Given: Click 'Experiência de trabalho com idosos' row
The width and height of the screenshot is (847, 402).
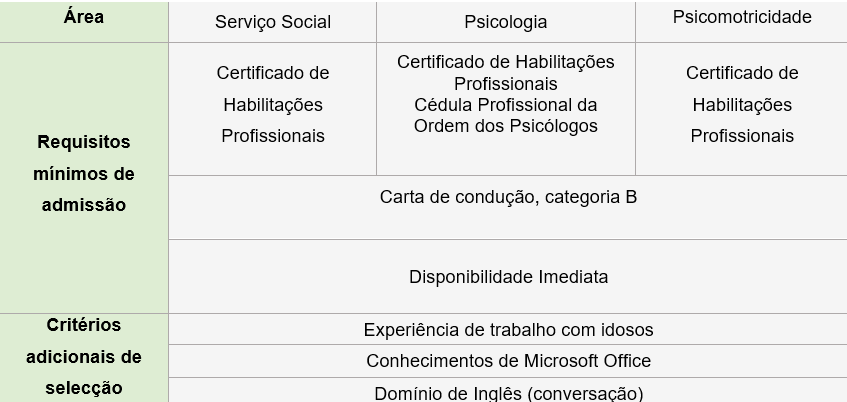Looking at the screenshot, I should pyautogui.click(x=508, y=329).
